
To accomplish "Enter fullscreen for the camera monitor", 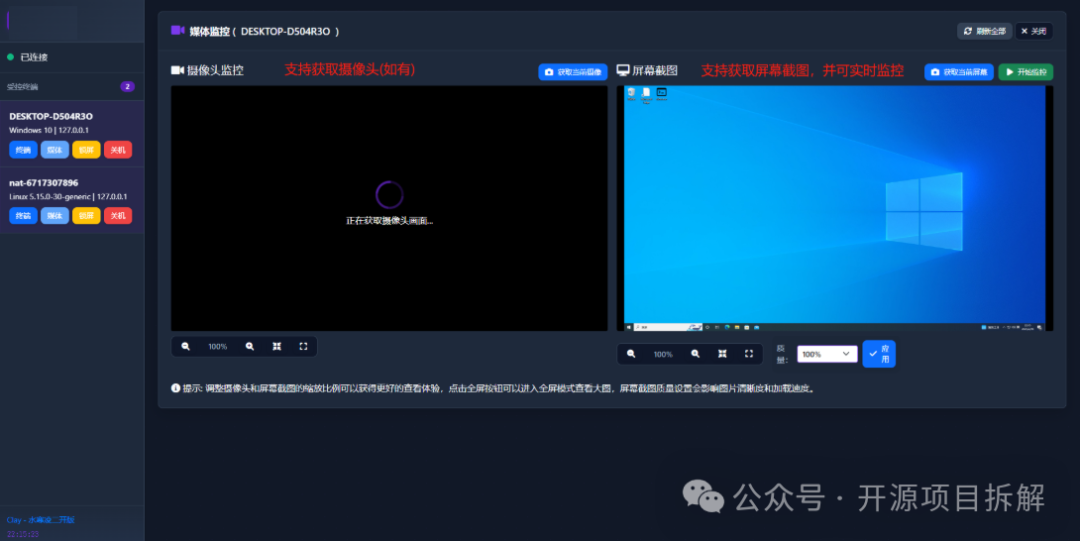I will [x=303, y=347].
